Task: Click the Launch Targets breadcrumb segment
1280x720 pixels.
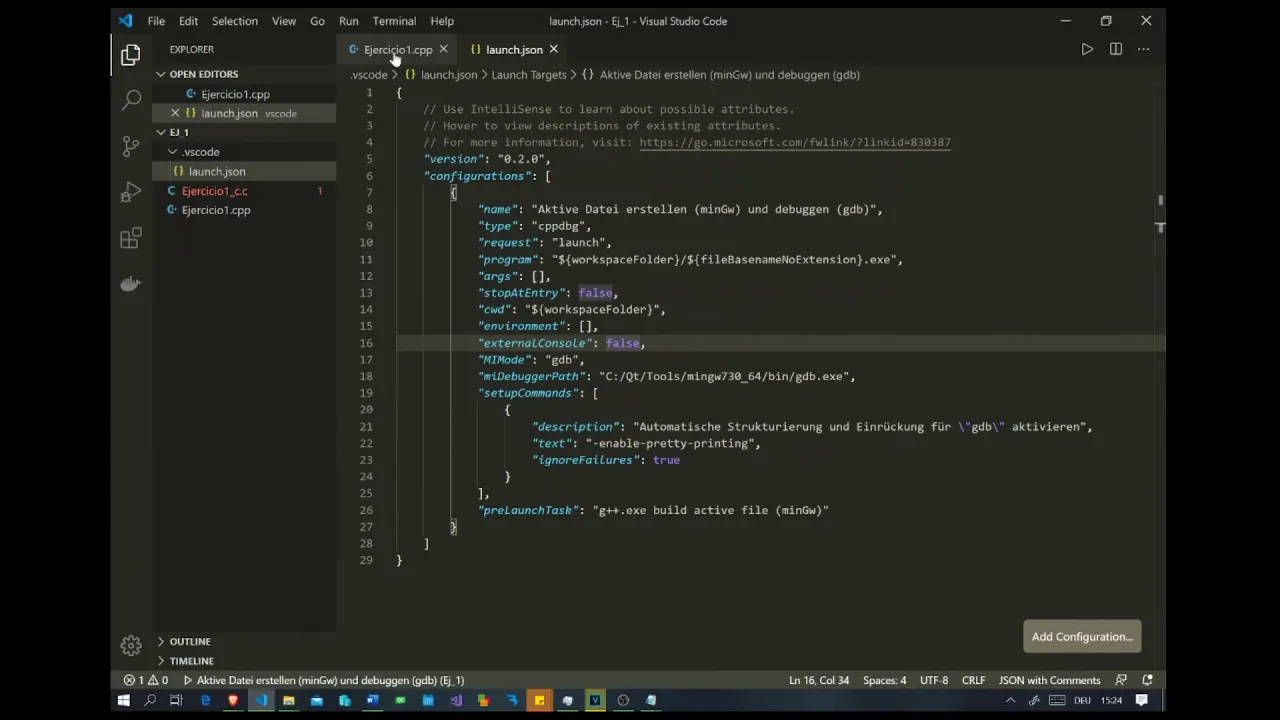Action: (x=529, y=75)
